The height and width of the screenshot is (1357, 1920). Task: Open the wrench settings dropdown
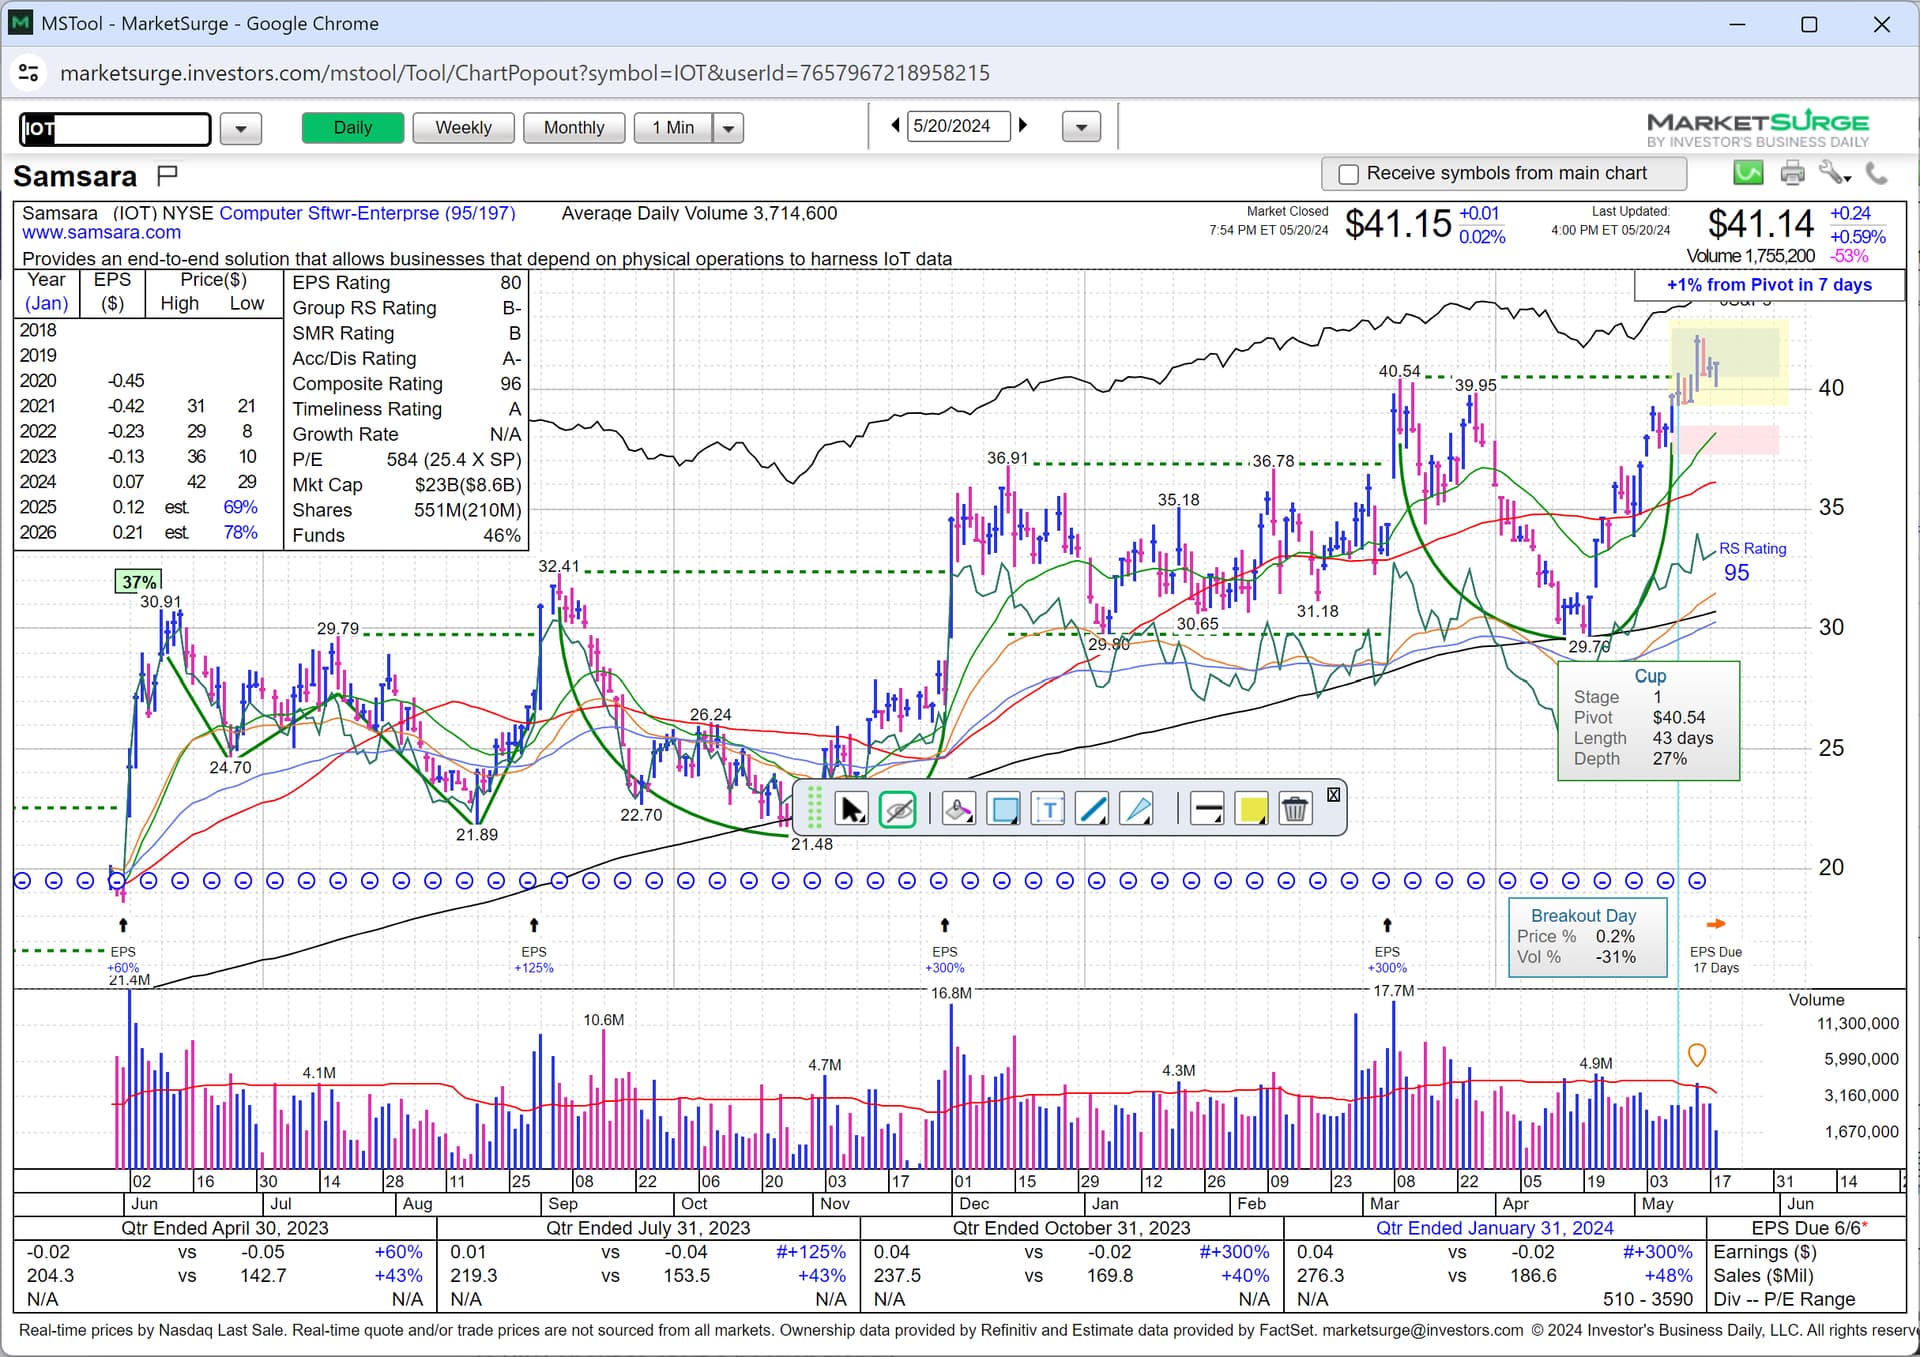[x=1835, y=173]
